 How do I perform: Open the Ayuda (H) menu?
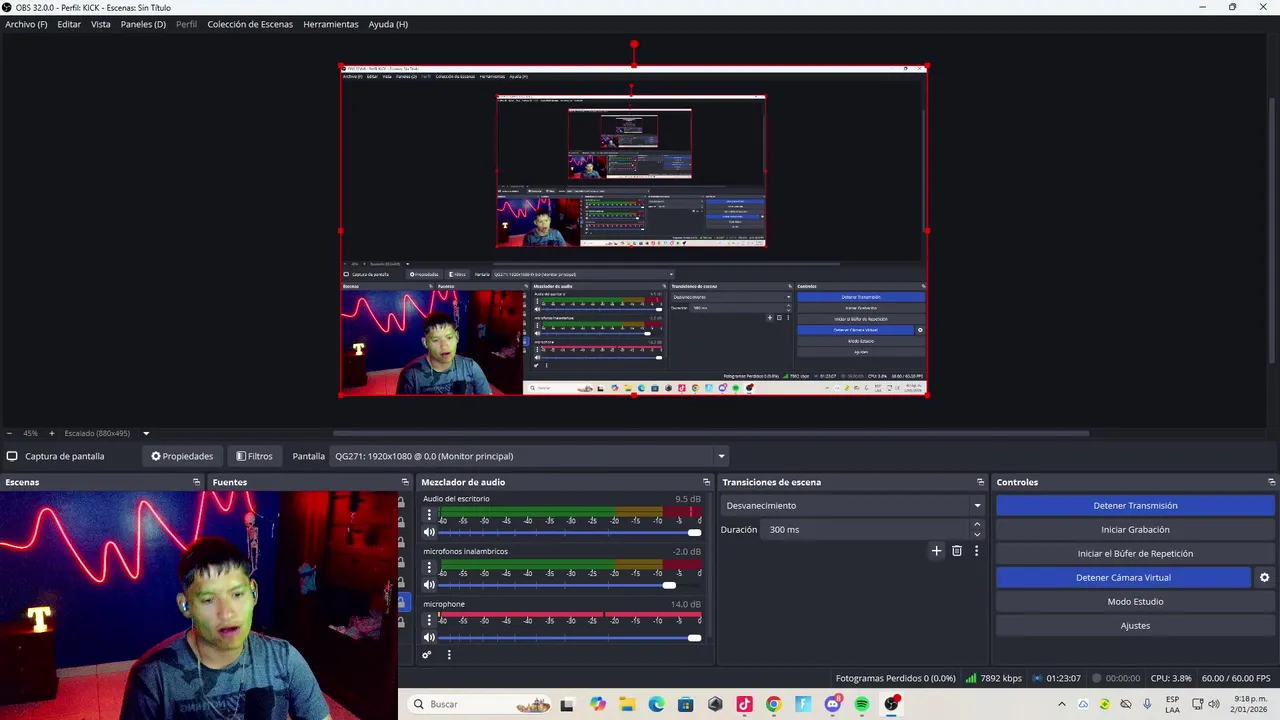[x=388, y=24]
